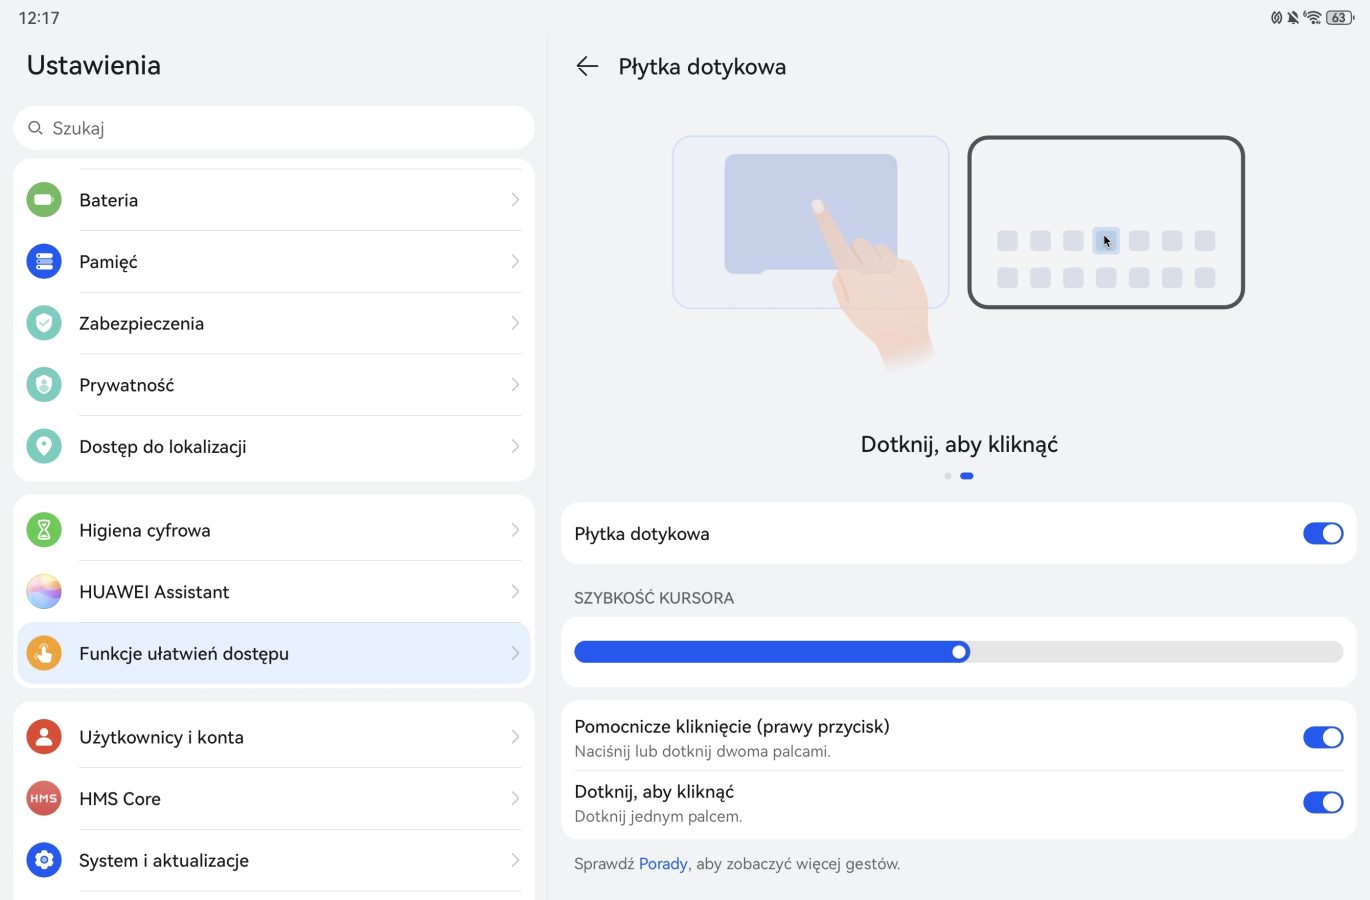The width and height of the screenshot is (1370, 900).
Task: Click the HUAWEI Assistant icon
Action: (44, 592)
